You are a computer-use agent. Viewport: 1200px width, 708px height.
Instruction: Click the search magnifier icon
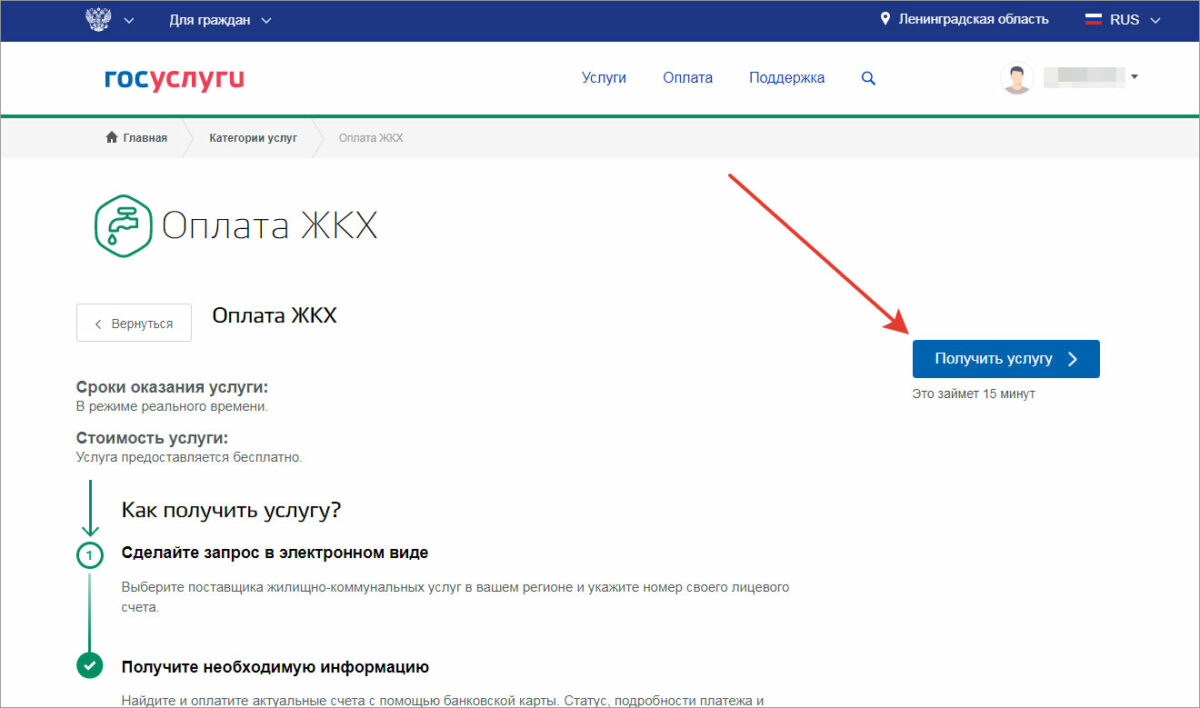(868, 78)
